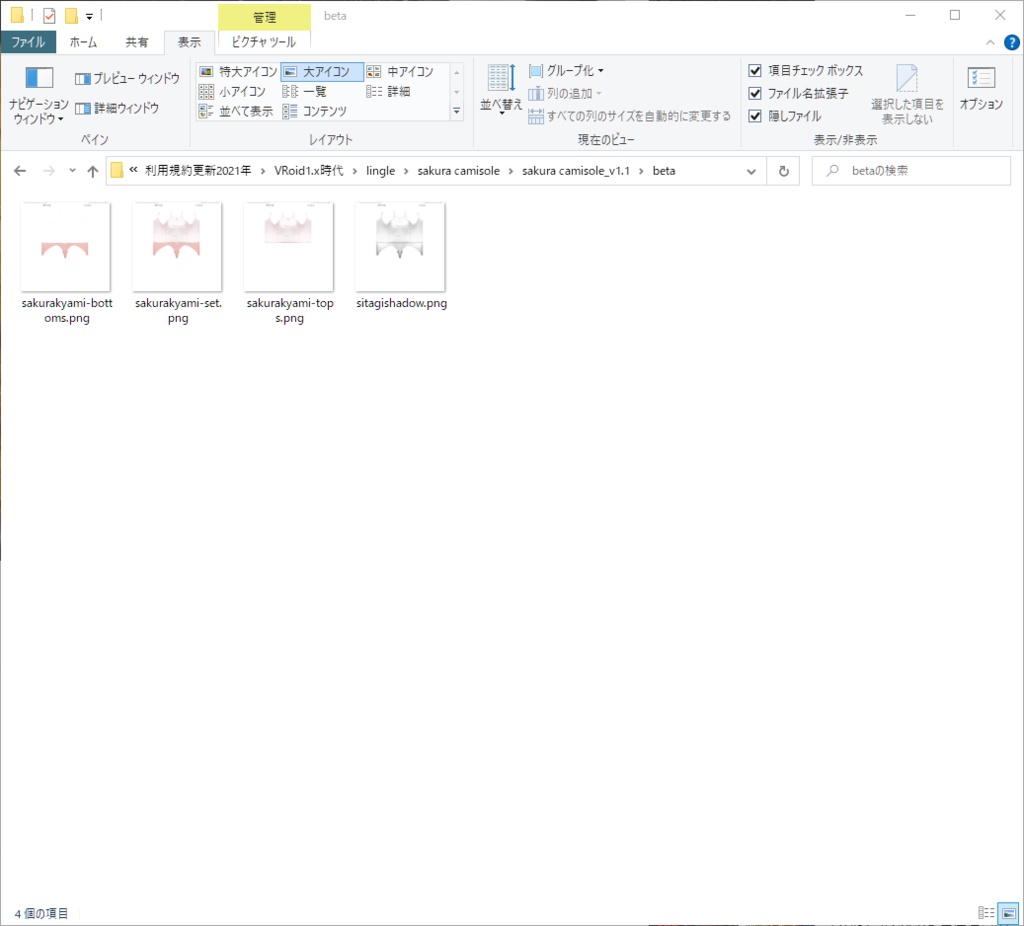Switch to the Share ribbon tab
The width and height of the screenshot is (1024, 926).
(x=136, y=42)
